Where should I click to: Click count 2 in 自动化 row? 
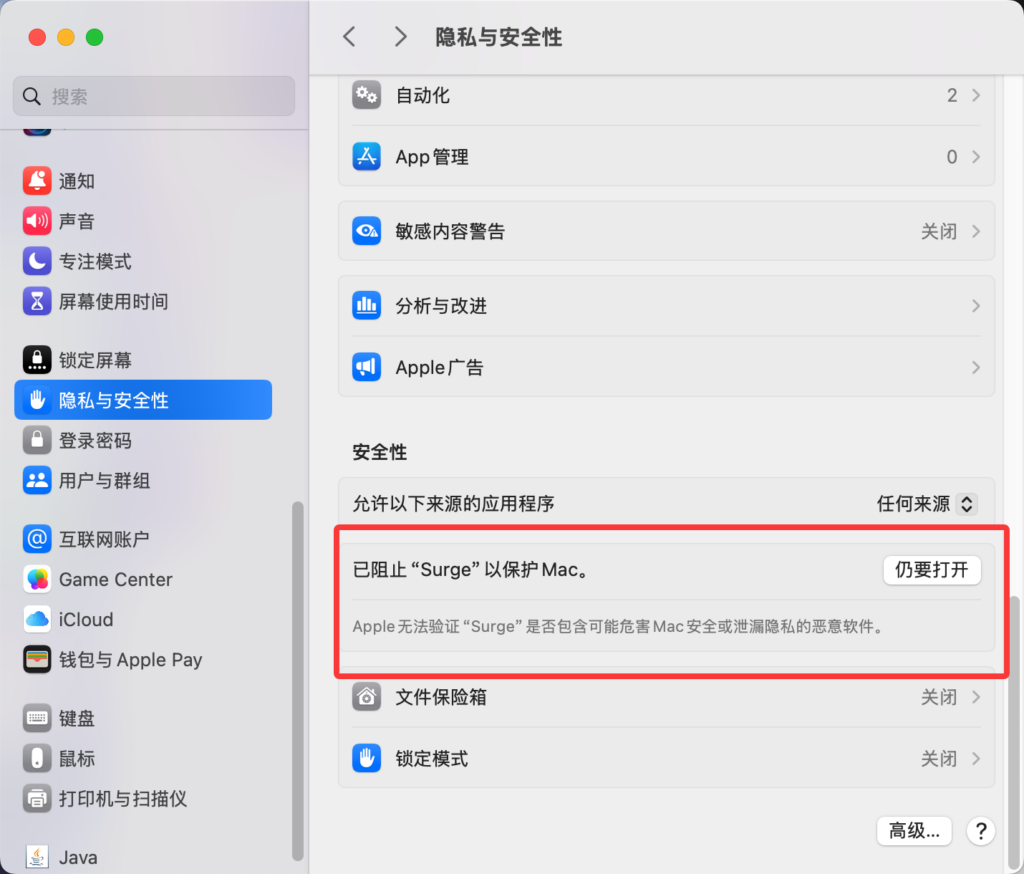(952, 95)
